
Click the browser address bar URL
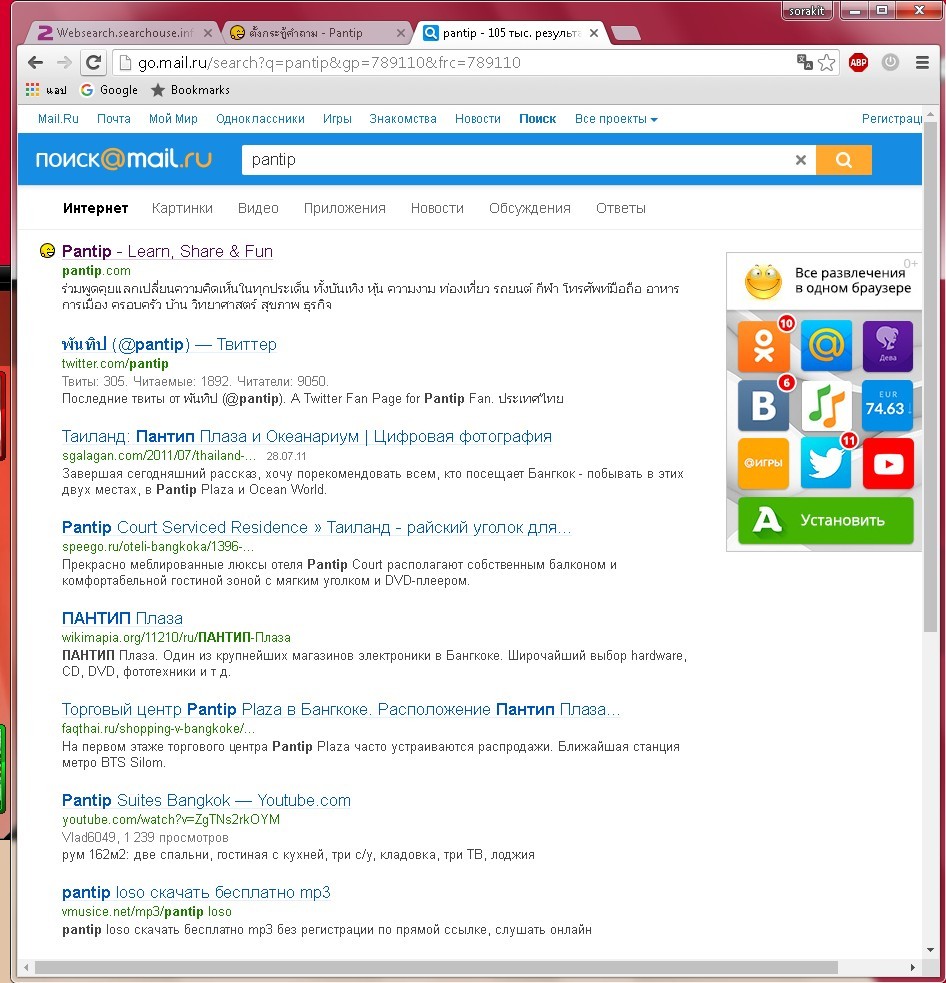point(329,63)
